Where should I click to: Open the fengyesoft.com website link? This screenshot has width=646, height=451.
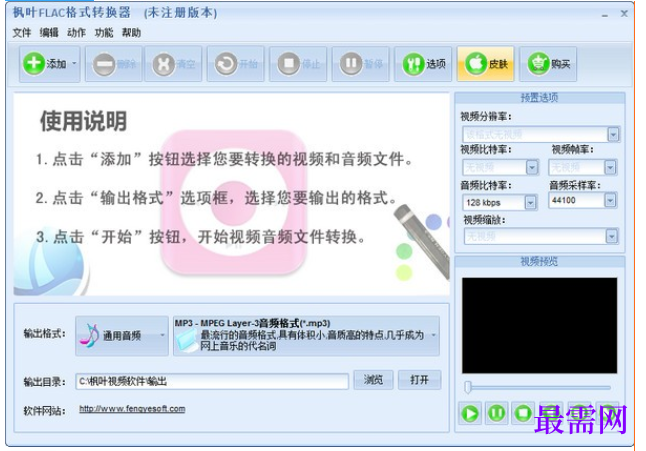tap(132, 409)
